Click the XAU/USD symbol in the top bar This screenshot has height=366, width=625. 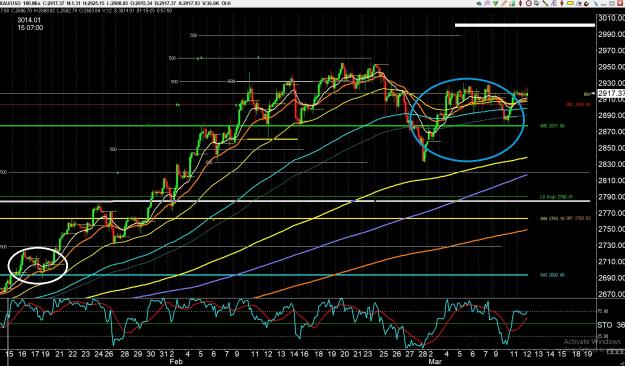pyautogui.click(x=10, y=3)
